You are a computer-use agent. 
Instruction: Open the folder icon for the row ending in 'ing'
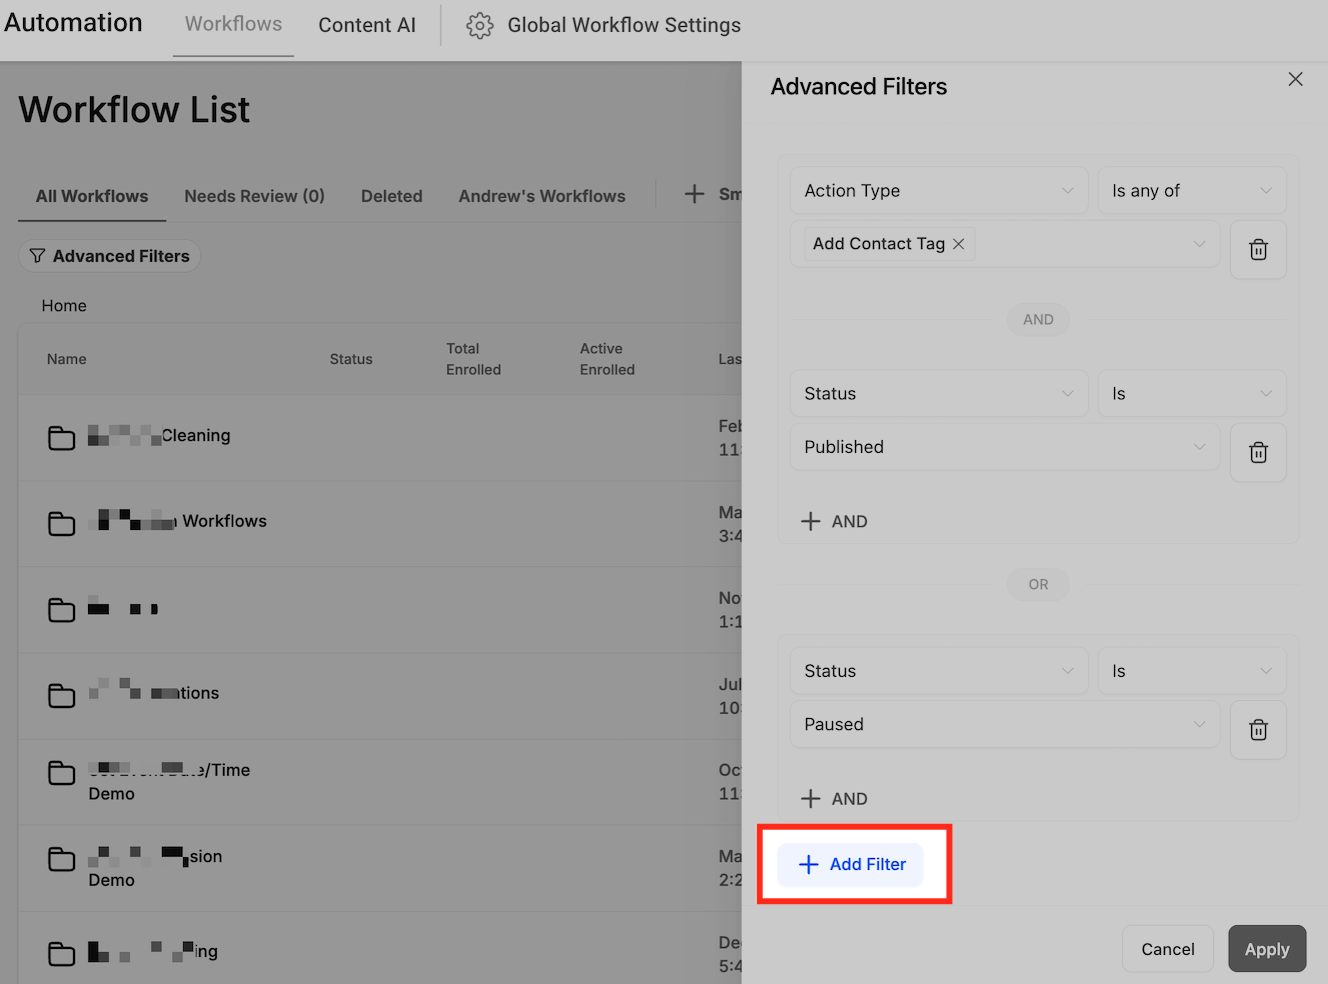coord(62,954)
